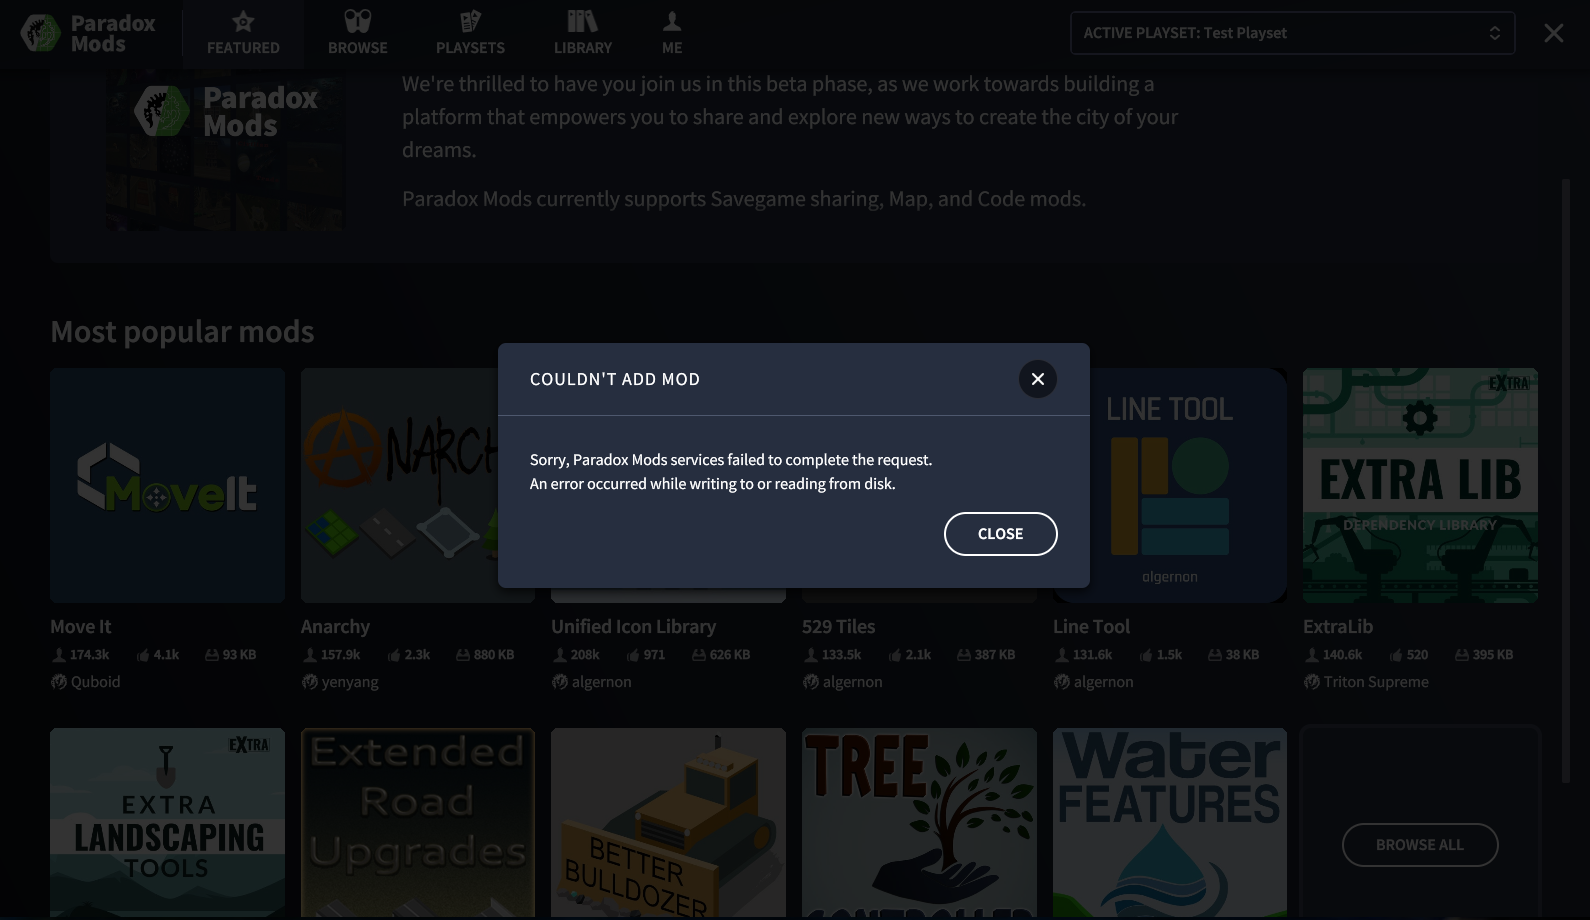Expand the Active Playset dropdown
This screenshot has height=920, width=1590.
pyautogui.click(x=1292, y=33)
